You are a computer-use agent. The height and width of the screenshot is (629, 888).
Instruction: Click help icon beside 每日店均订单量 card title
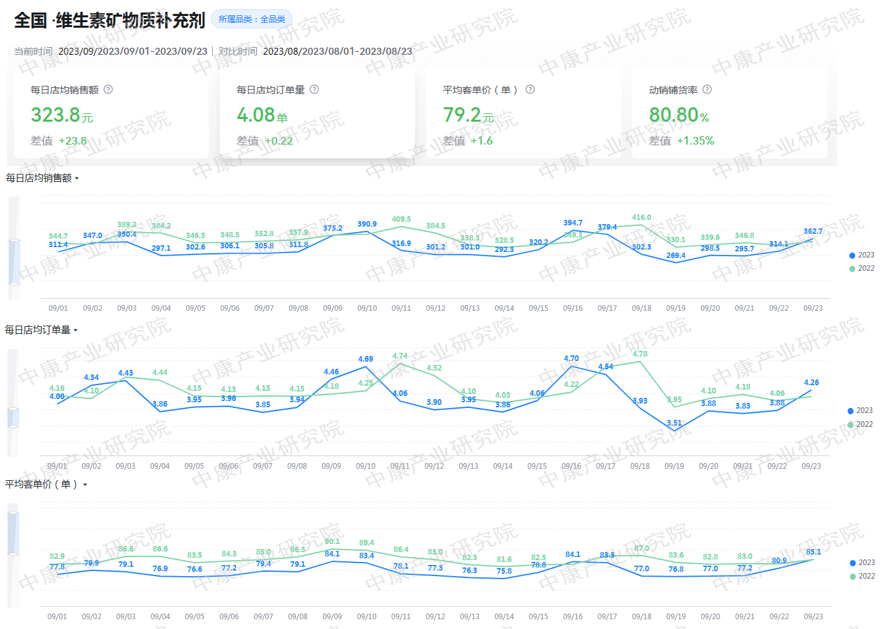click(x=314, y=89)
